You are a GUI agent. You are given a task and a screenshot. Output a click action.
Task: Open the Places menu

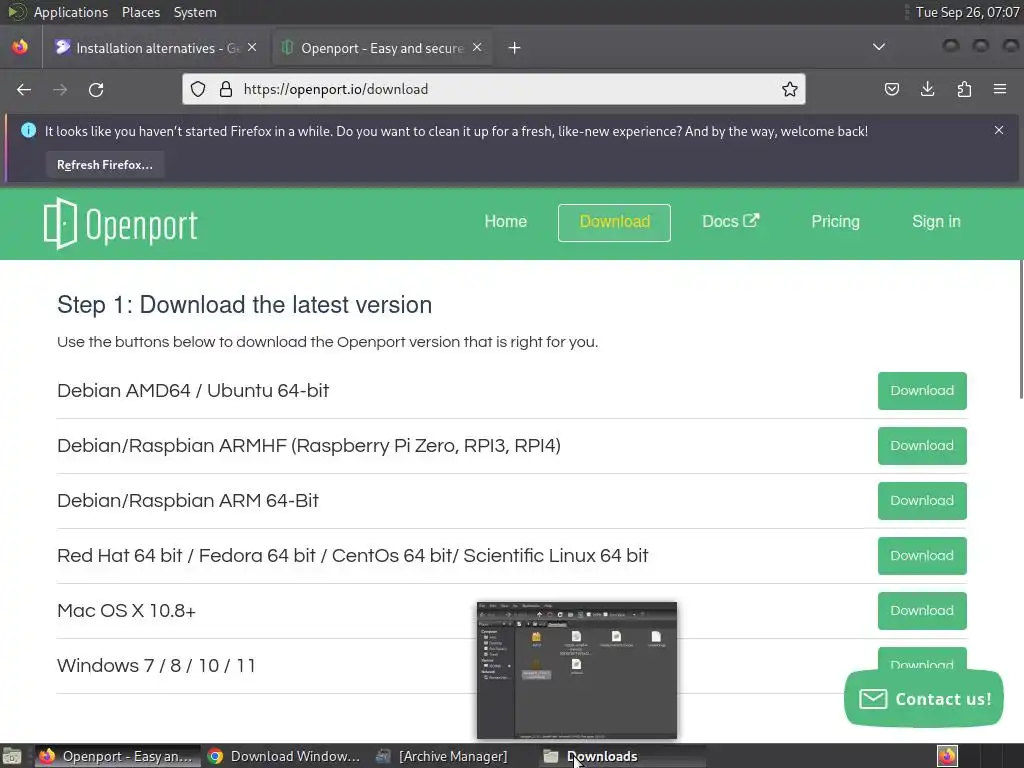[x=141, y=12]
